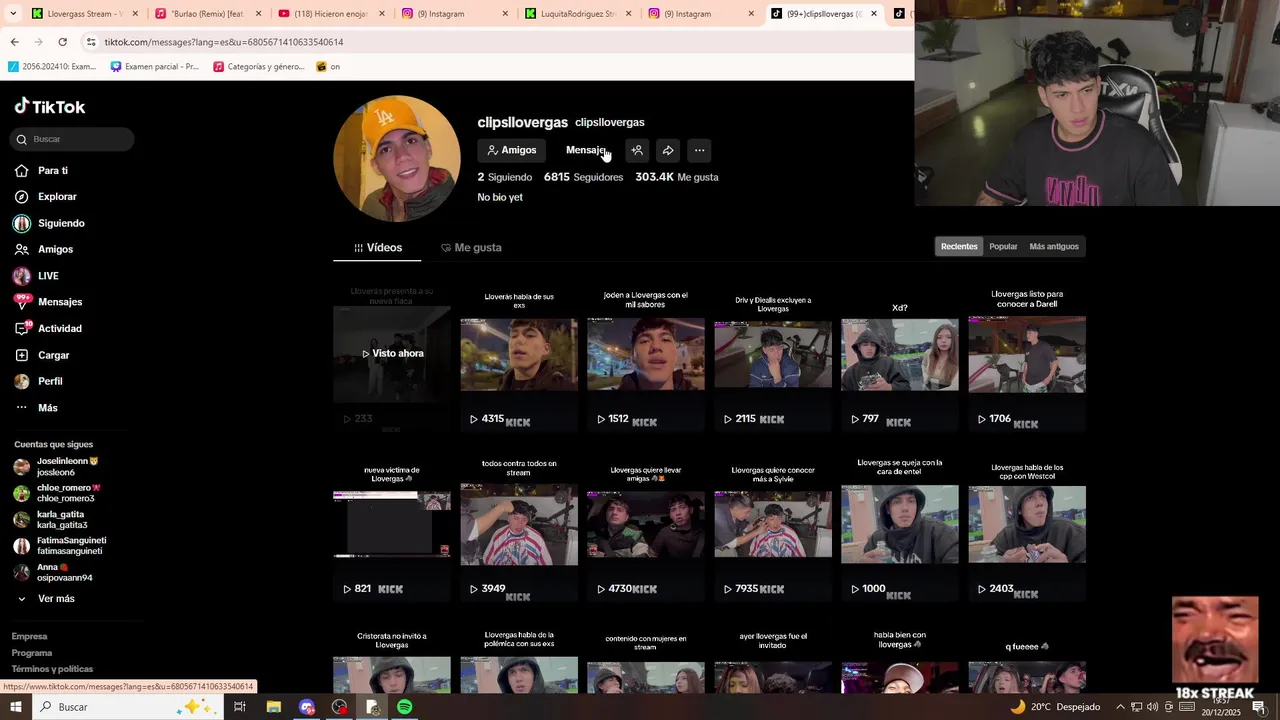Open video 'Llovergas quiere llevar amigas'

[646, 524]
